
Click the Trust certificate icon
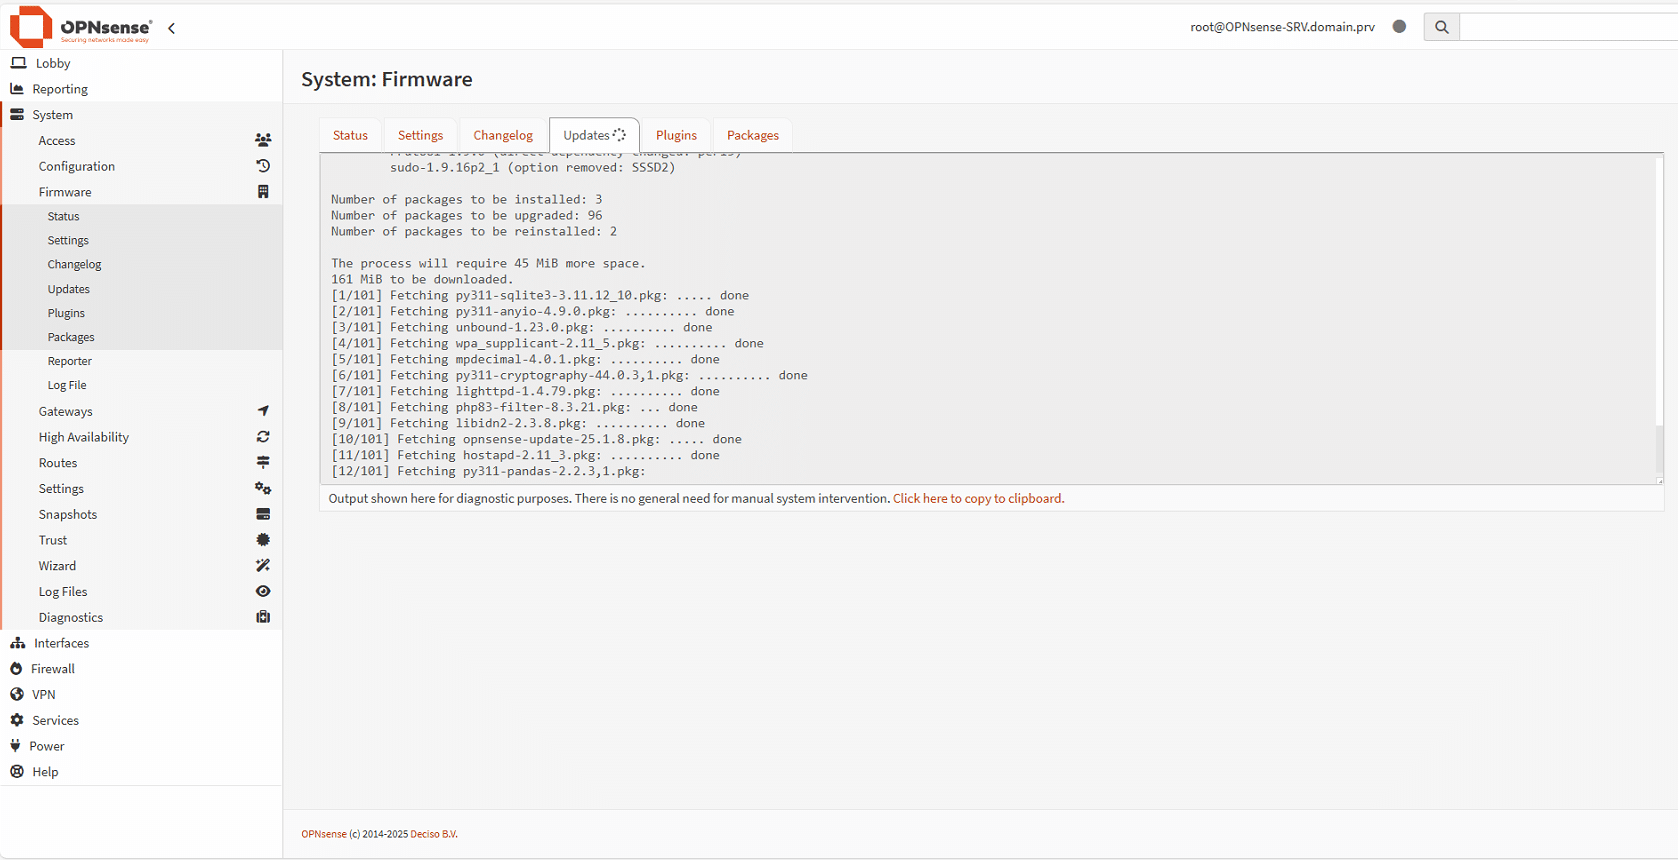(263, 540)
